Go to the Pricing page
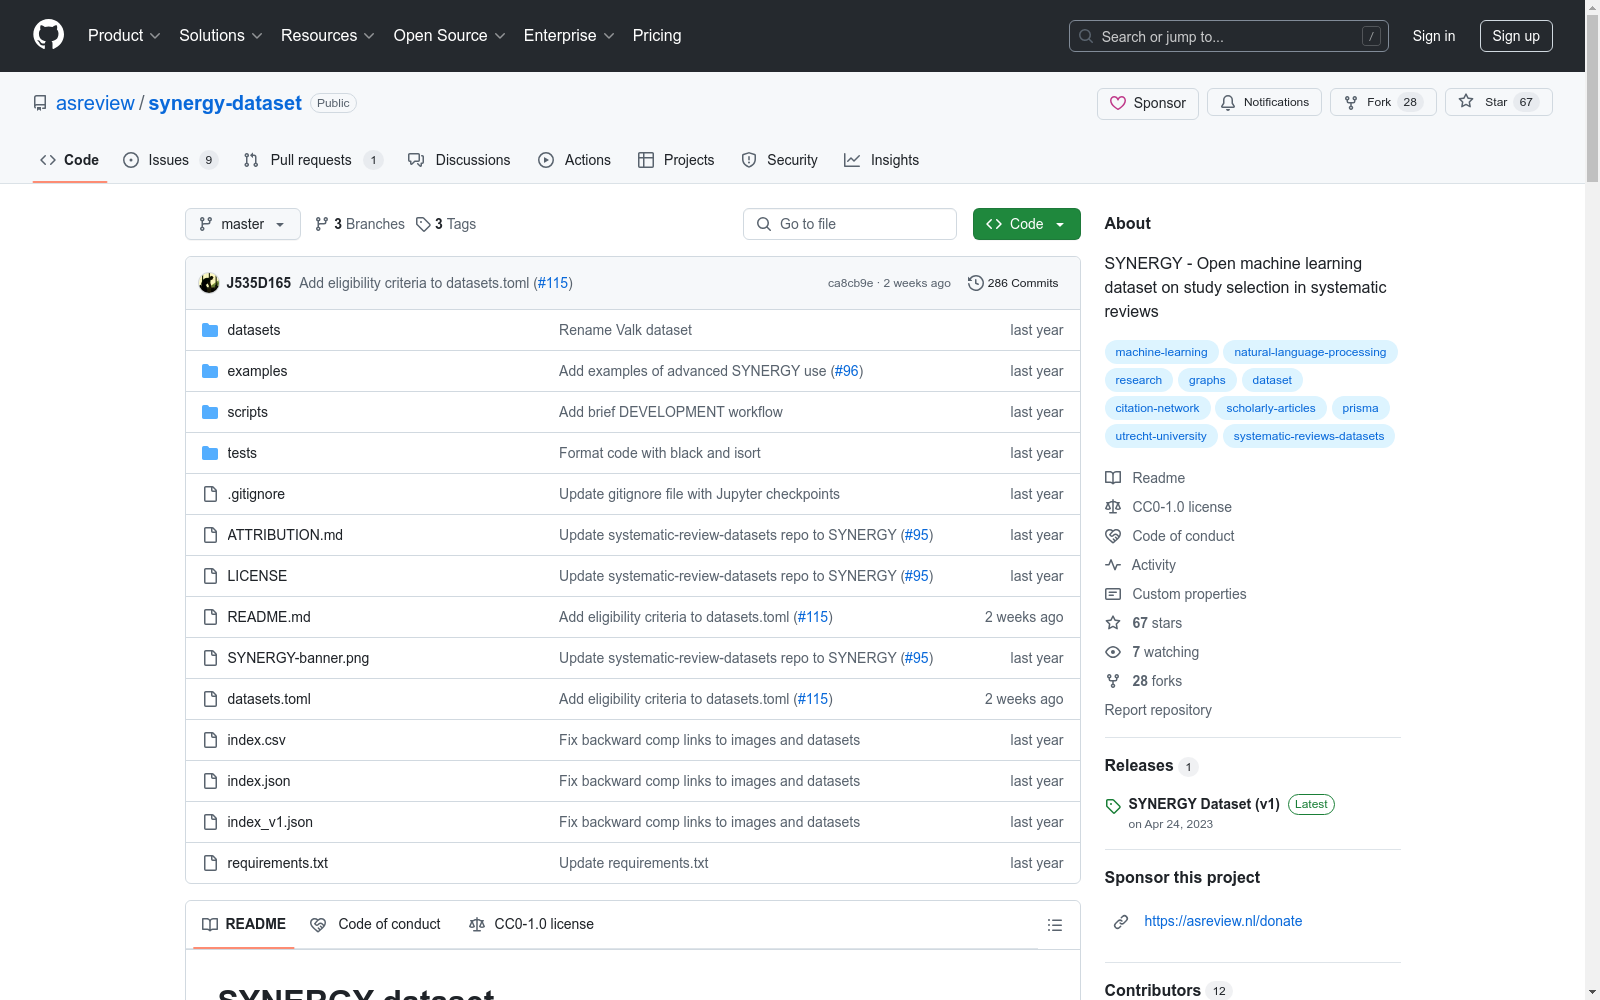Viewport: 1600px width, 1000px height. coord(657,36)
